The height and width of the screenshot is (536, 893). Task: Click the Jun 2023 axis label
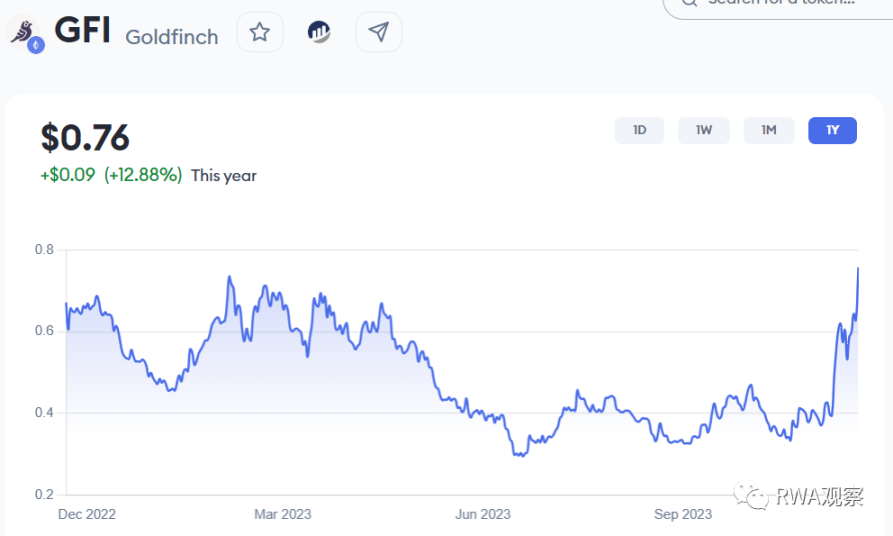pos(483,514)
